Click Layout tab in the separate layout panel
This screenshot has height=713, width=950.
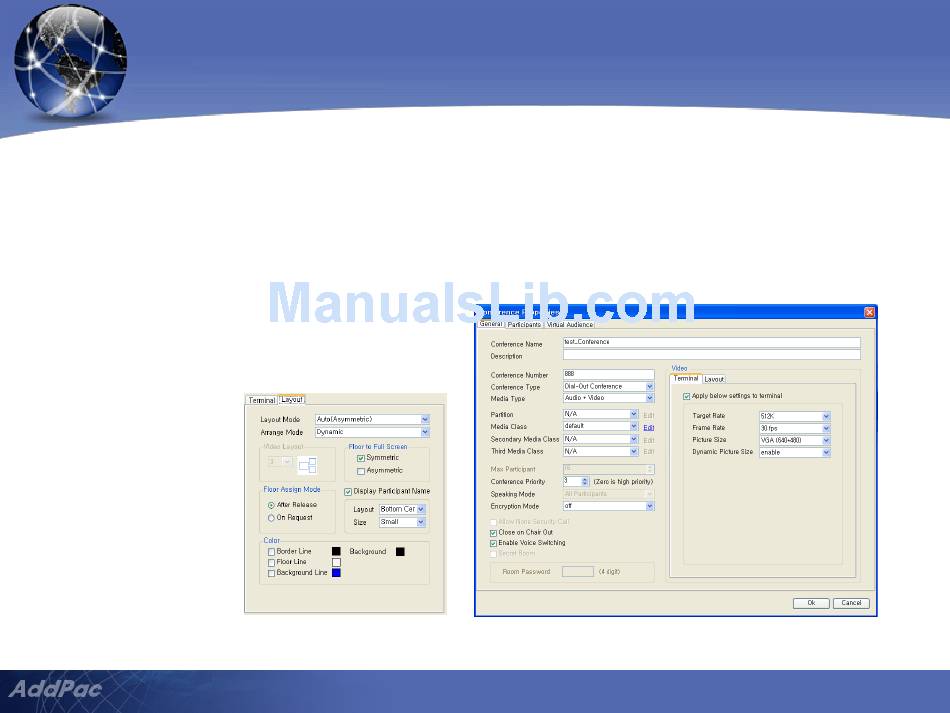(x=292, y=400)
